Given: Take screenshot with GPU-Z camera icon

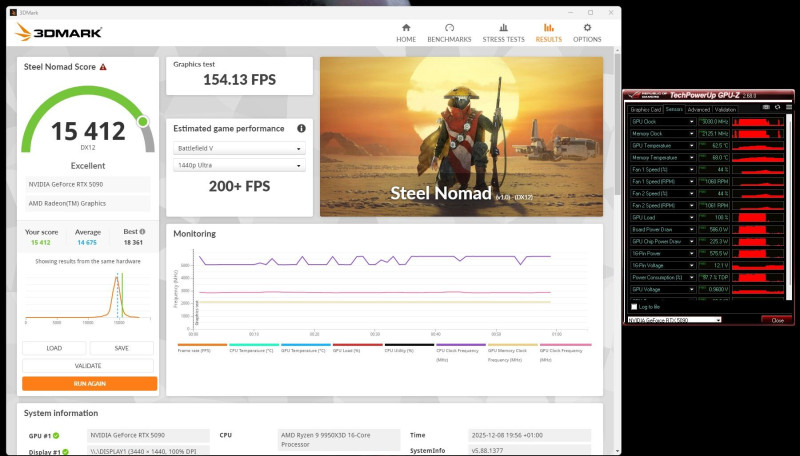Looking at the screenshot, I should [766, 108].
